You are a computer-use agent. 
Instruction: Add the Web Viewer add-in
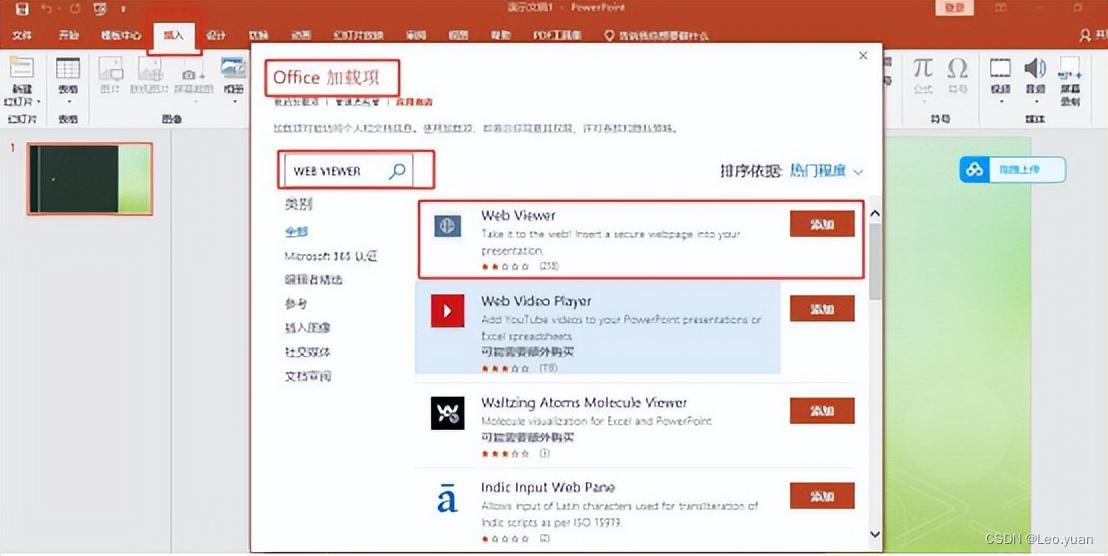(x=822, y=224)
